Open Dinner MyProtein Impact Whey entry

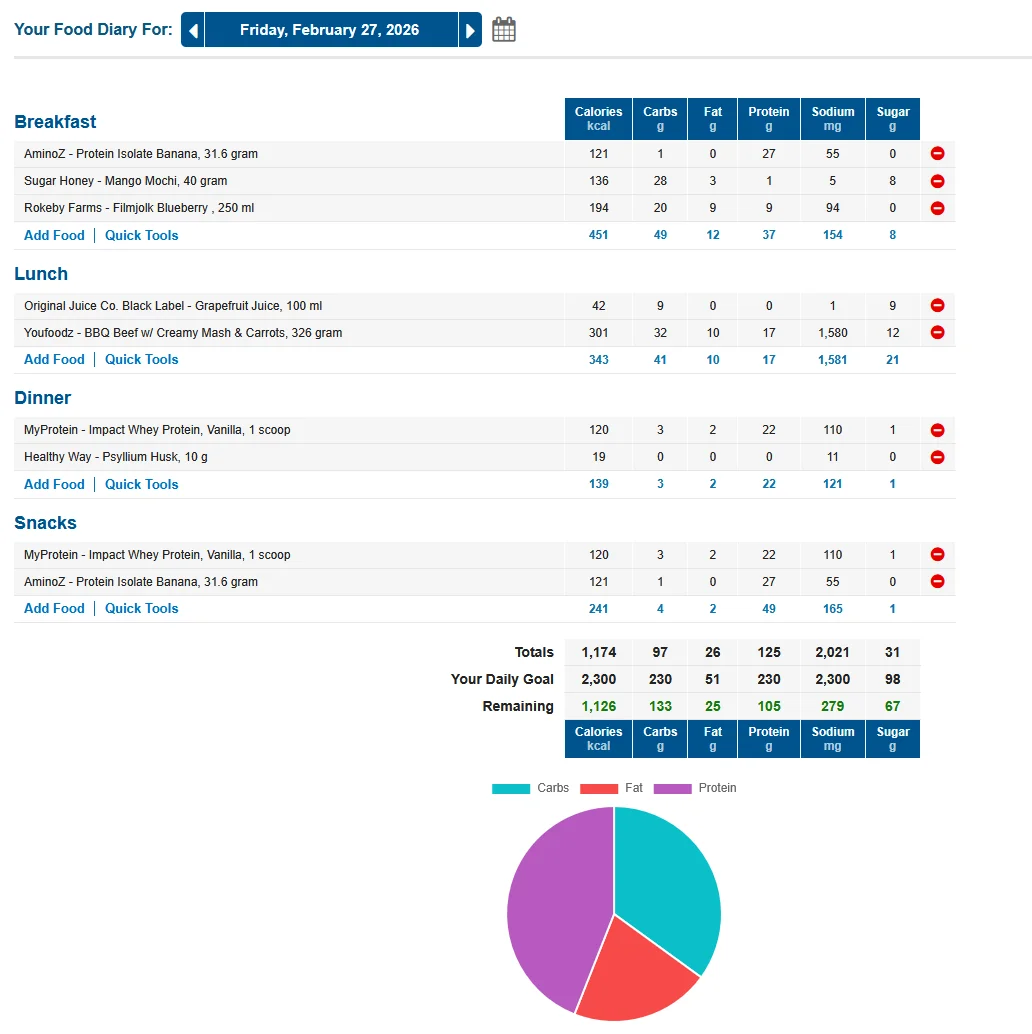[157, 430]
